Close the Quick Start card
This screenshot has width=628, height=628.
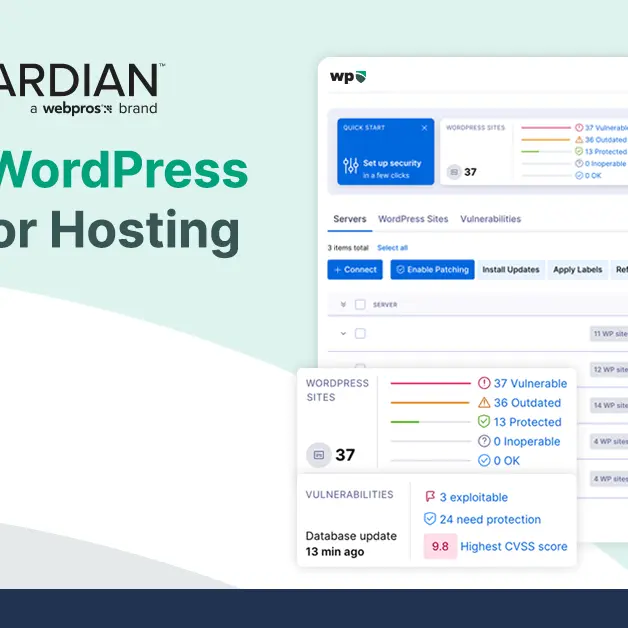(x=424, y=128)
